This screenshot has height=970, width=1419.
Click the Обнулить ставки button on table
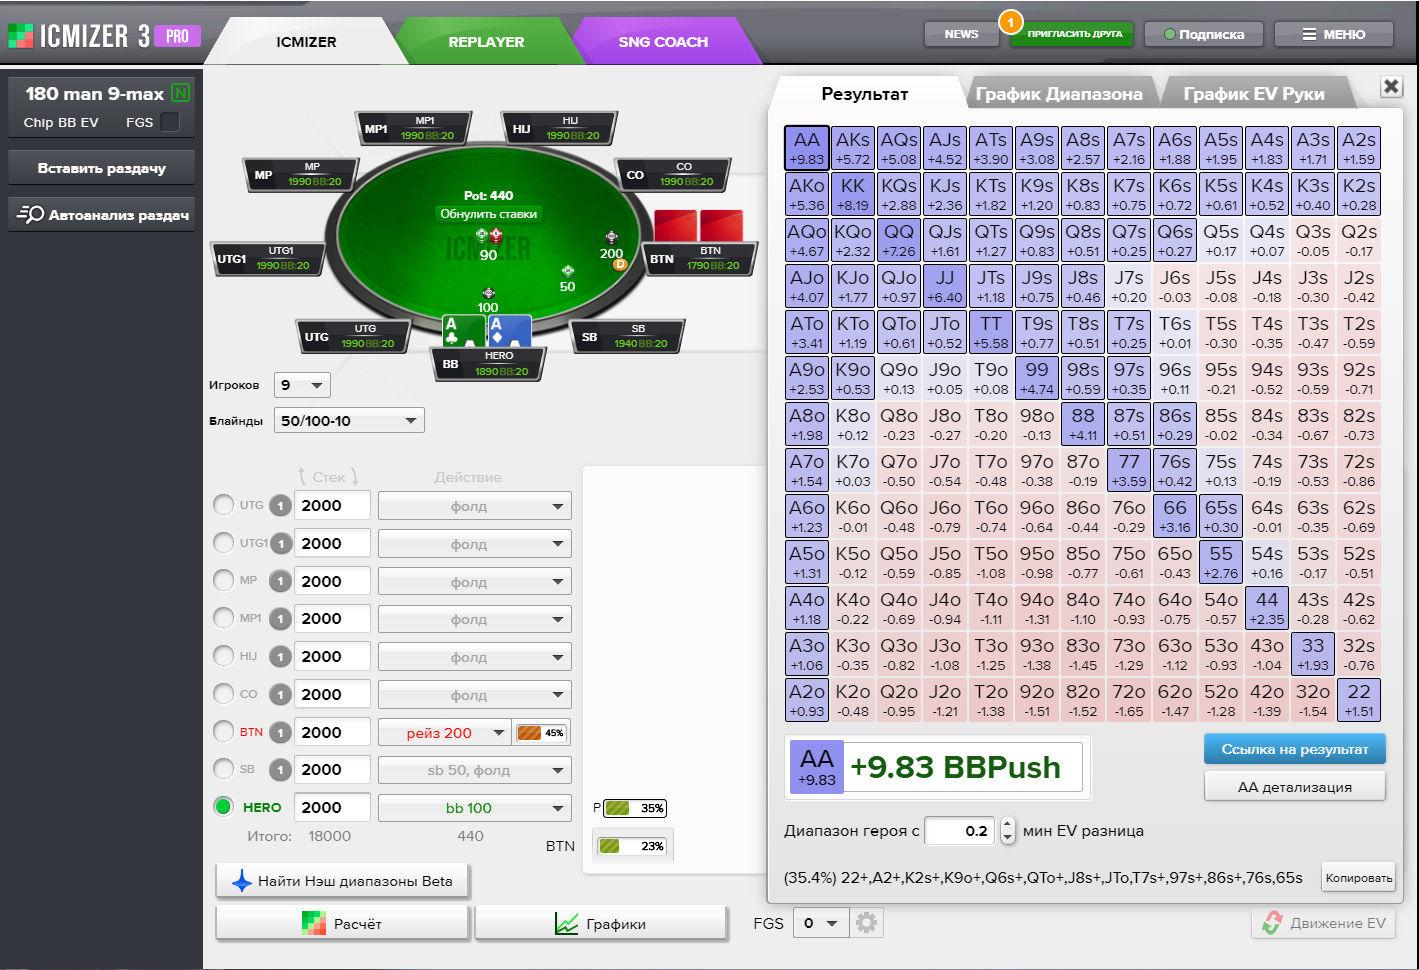point(488,214)
